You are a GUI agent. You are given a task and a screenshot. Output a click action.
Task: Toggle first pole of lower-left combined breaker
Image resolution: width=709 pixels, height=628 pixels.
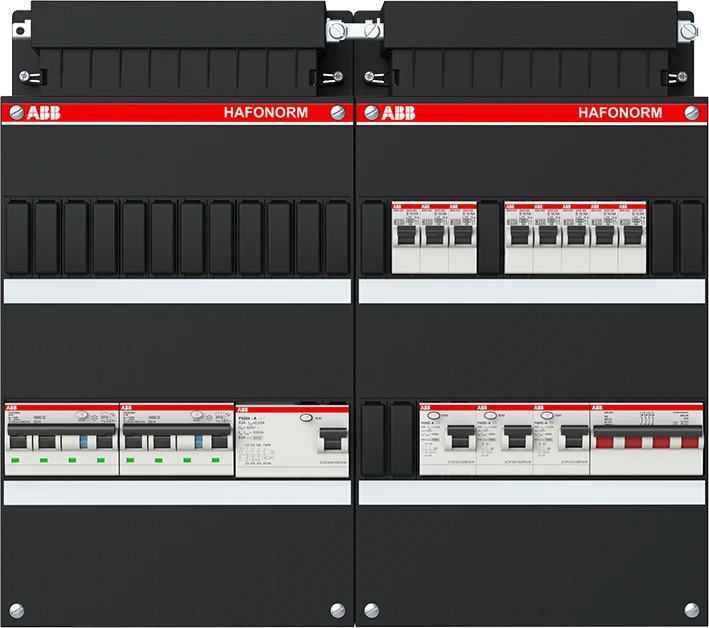20,440
